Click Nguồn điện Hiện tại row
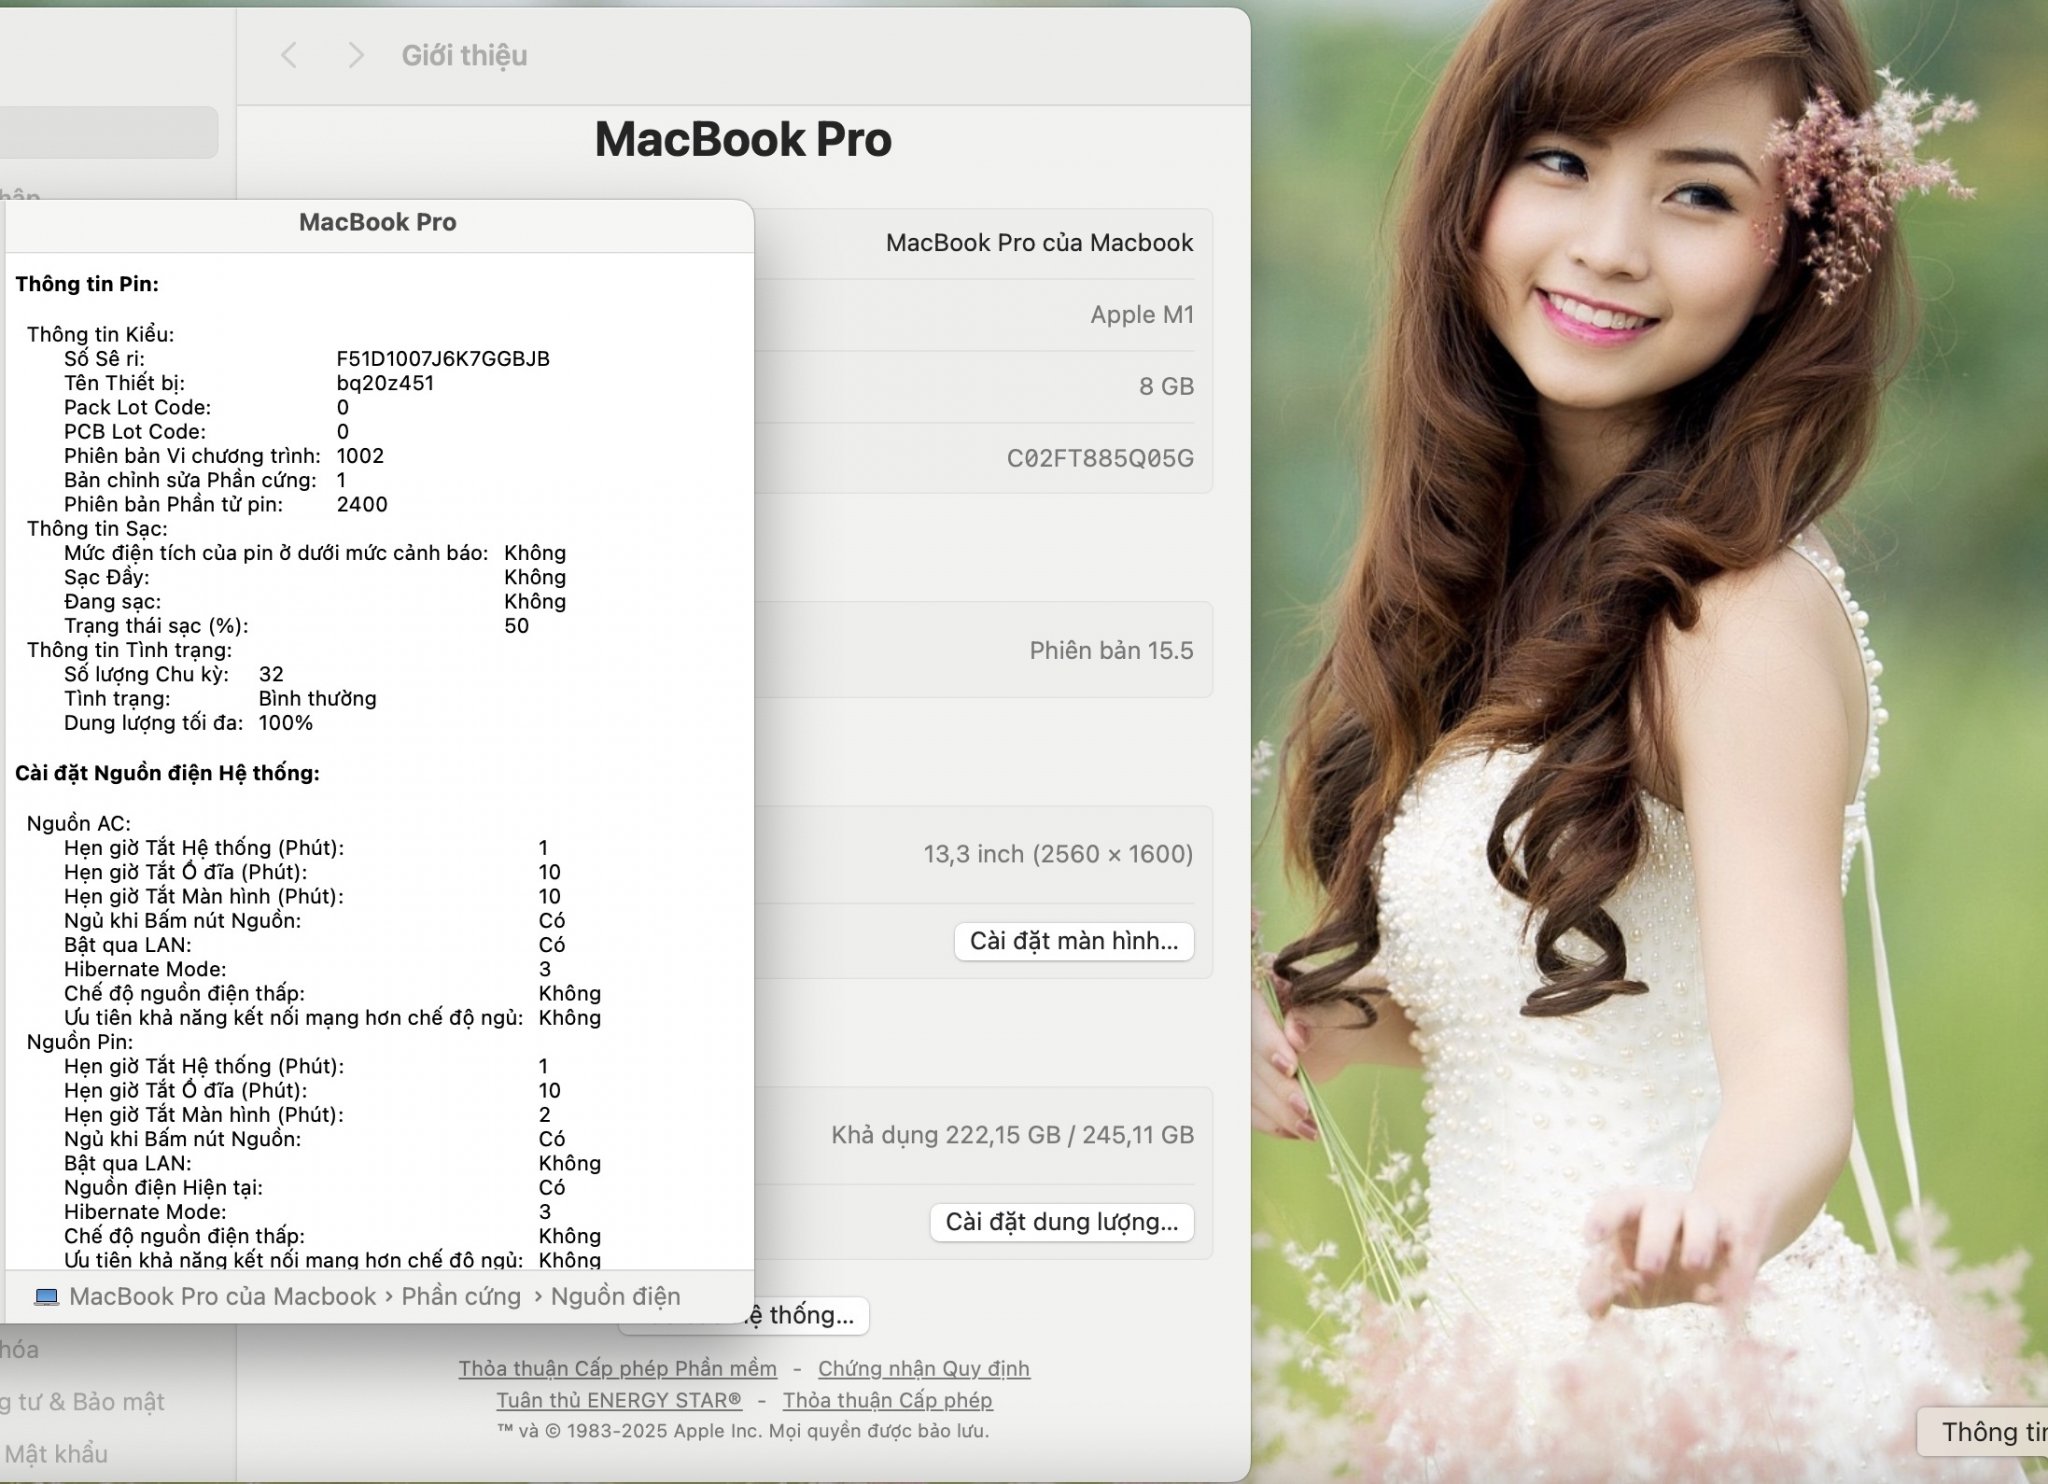This screenshot has height=1484, width=2048. pyautogui.click(x=315, y=1188)
